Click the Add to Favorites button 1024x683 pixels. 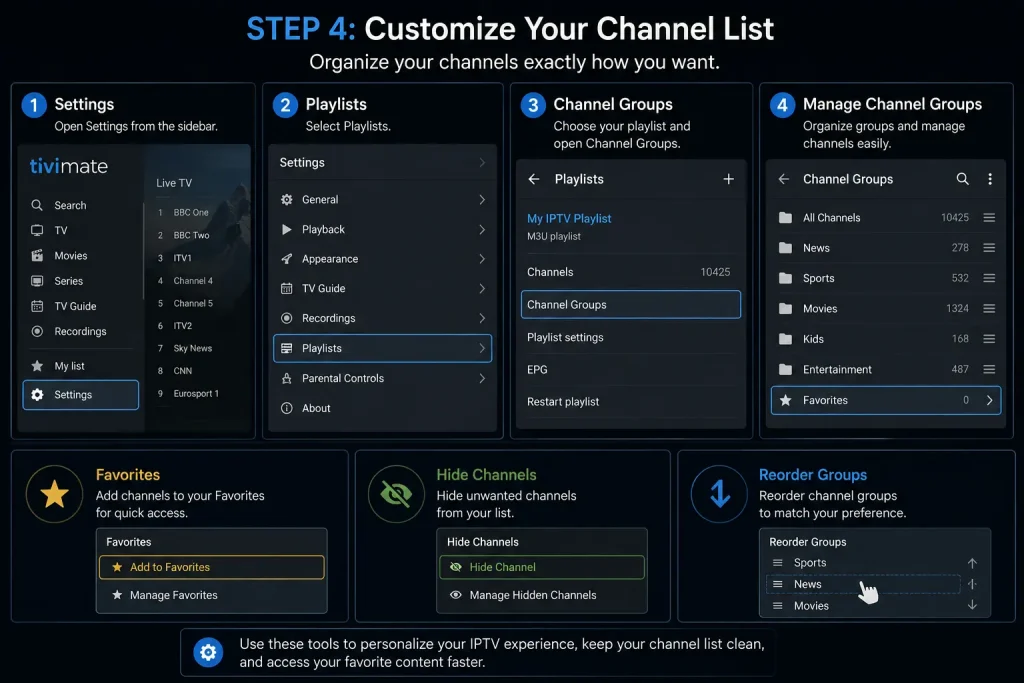point(212,567)
